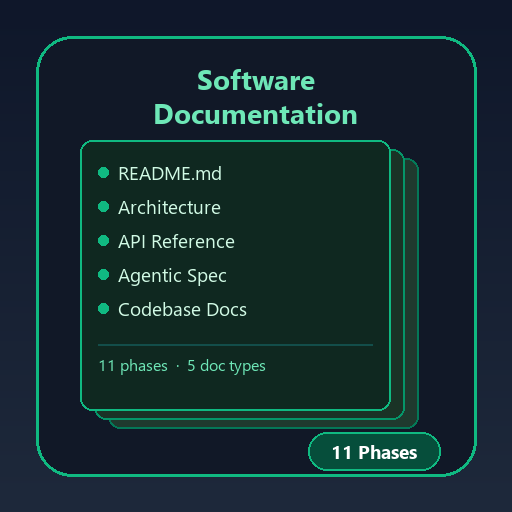This screenshot has height=512, width=512.
Task: Click the green bullet beside Architecture
Action: pyautogui.click(x=104, y=207)
